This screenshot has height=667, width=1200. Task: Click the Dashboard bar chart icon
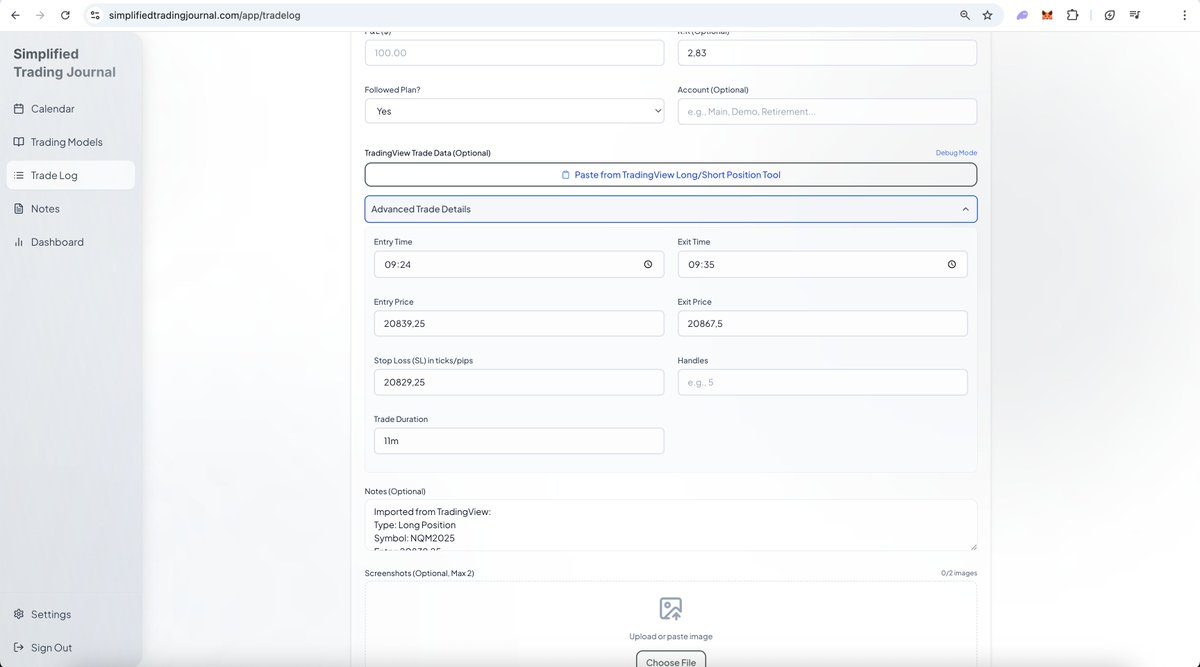click(19, 242)
